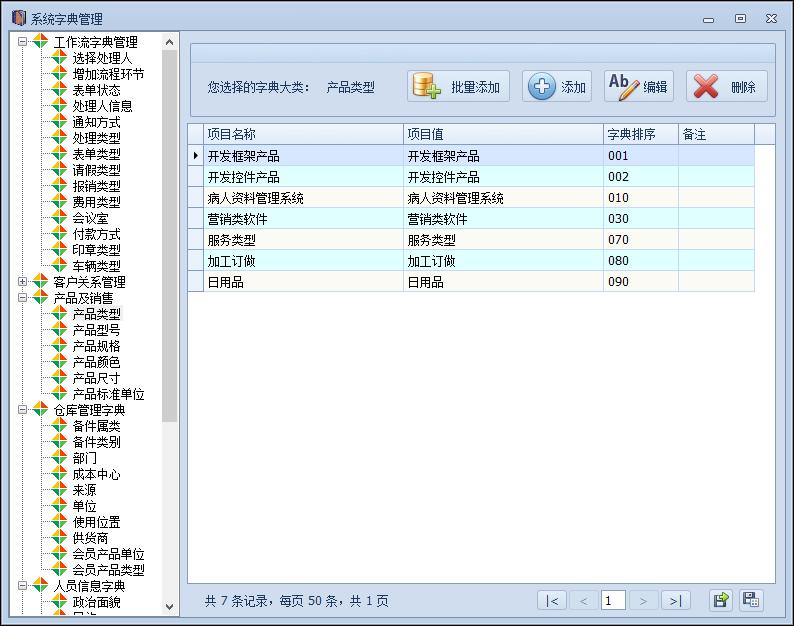
Task: Select the 营销类软件 name cell
Action: click(x=303, y=219)
